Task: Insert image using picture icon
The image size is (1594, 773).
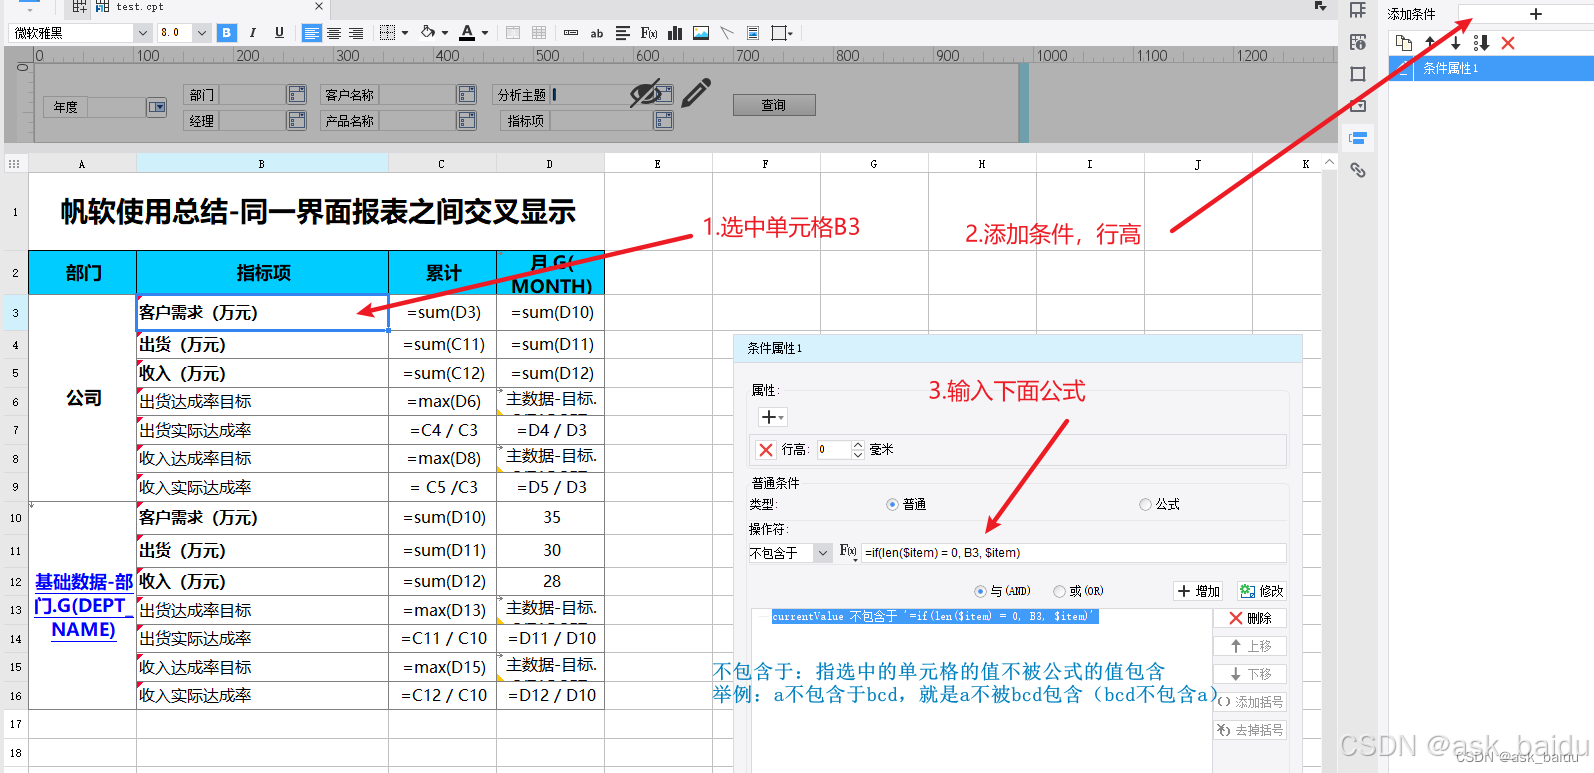Action: (701, 33)
